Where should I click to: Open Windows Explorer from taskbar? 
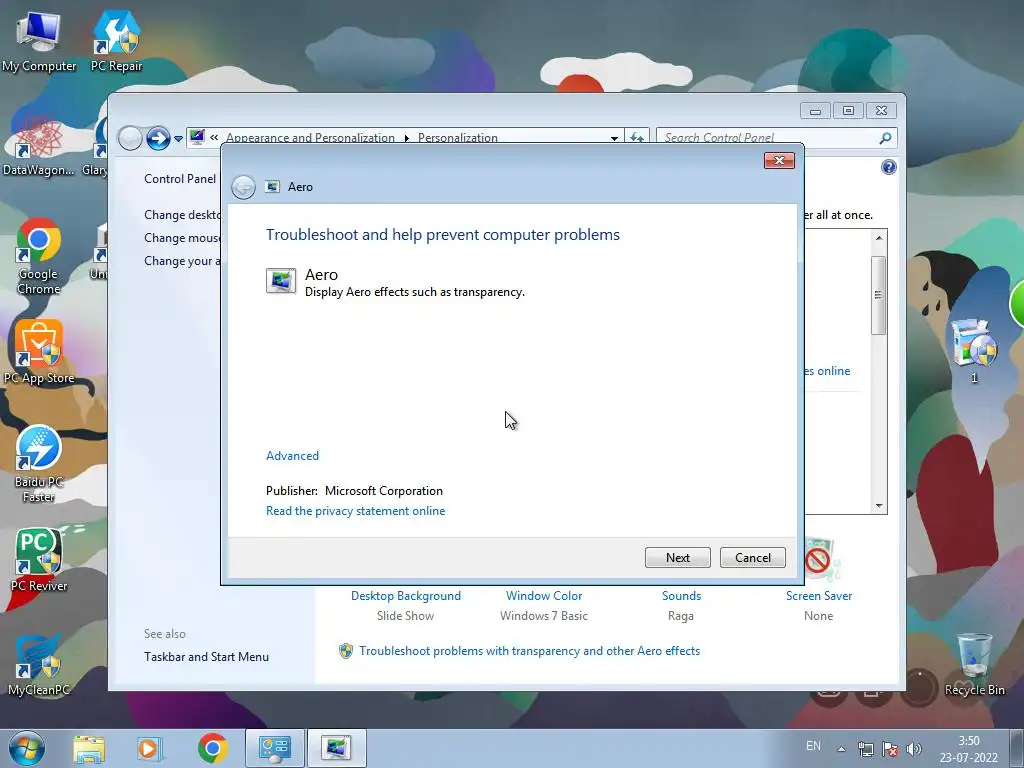tap(89, 748)
